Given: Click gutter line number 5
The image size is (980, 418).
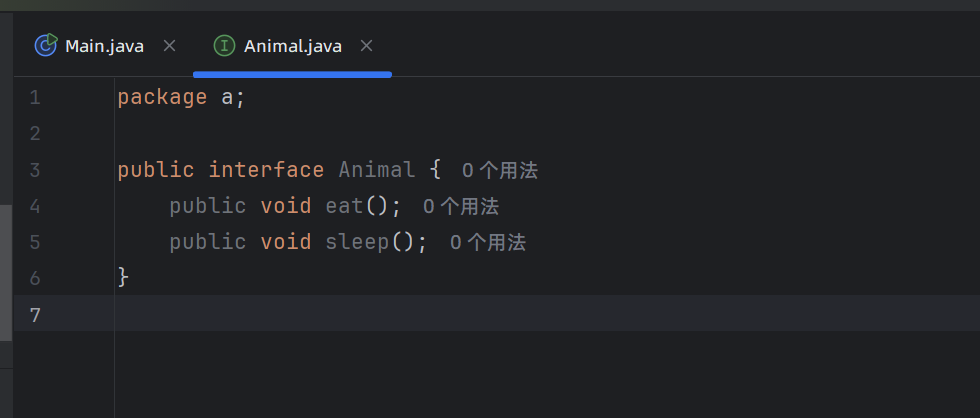Looking at the screenshot, I should click(x=35, y=242).
